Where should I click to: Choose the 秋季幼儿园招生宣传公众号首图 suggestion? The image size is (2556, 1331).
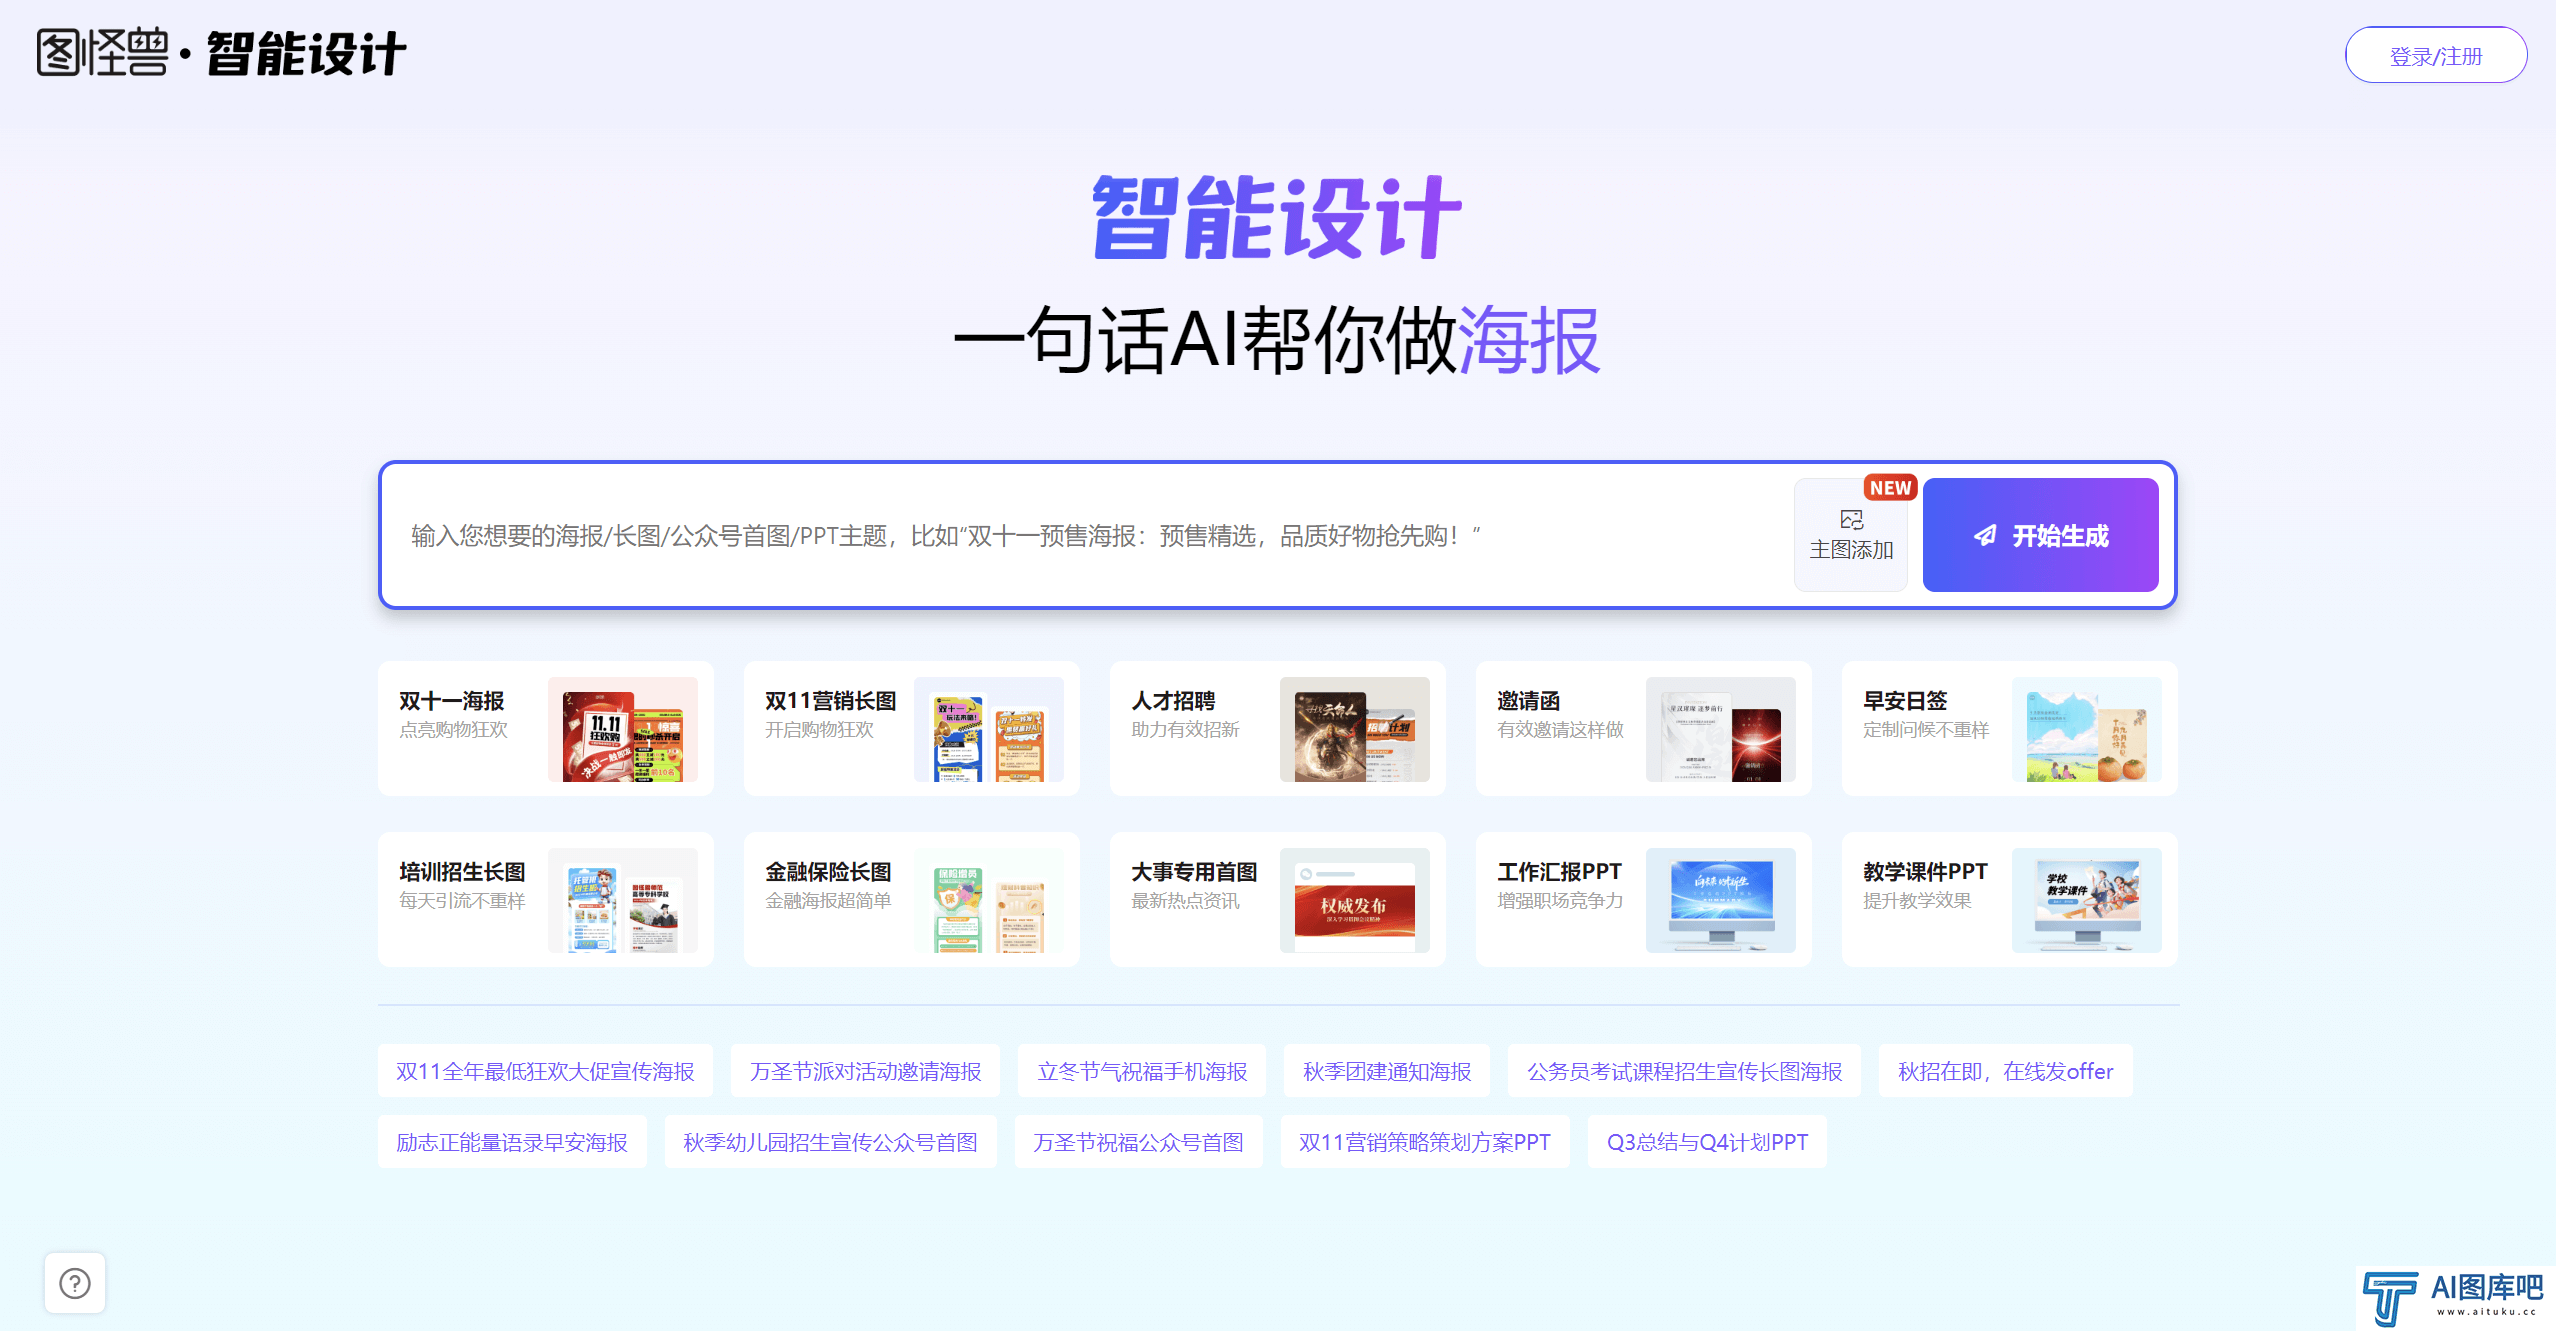(x=830, y=1142)
